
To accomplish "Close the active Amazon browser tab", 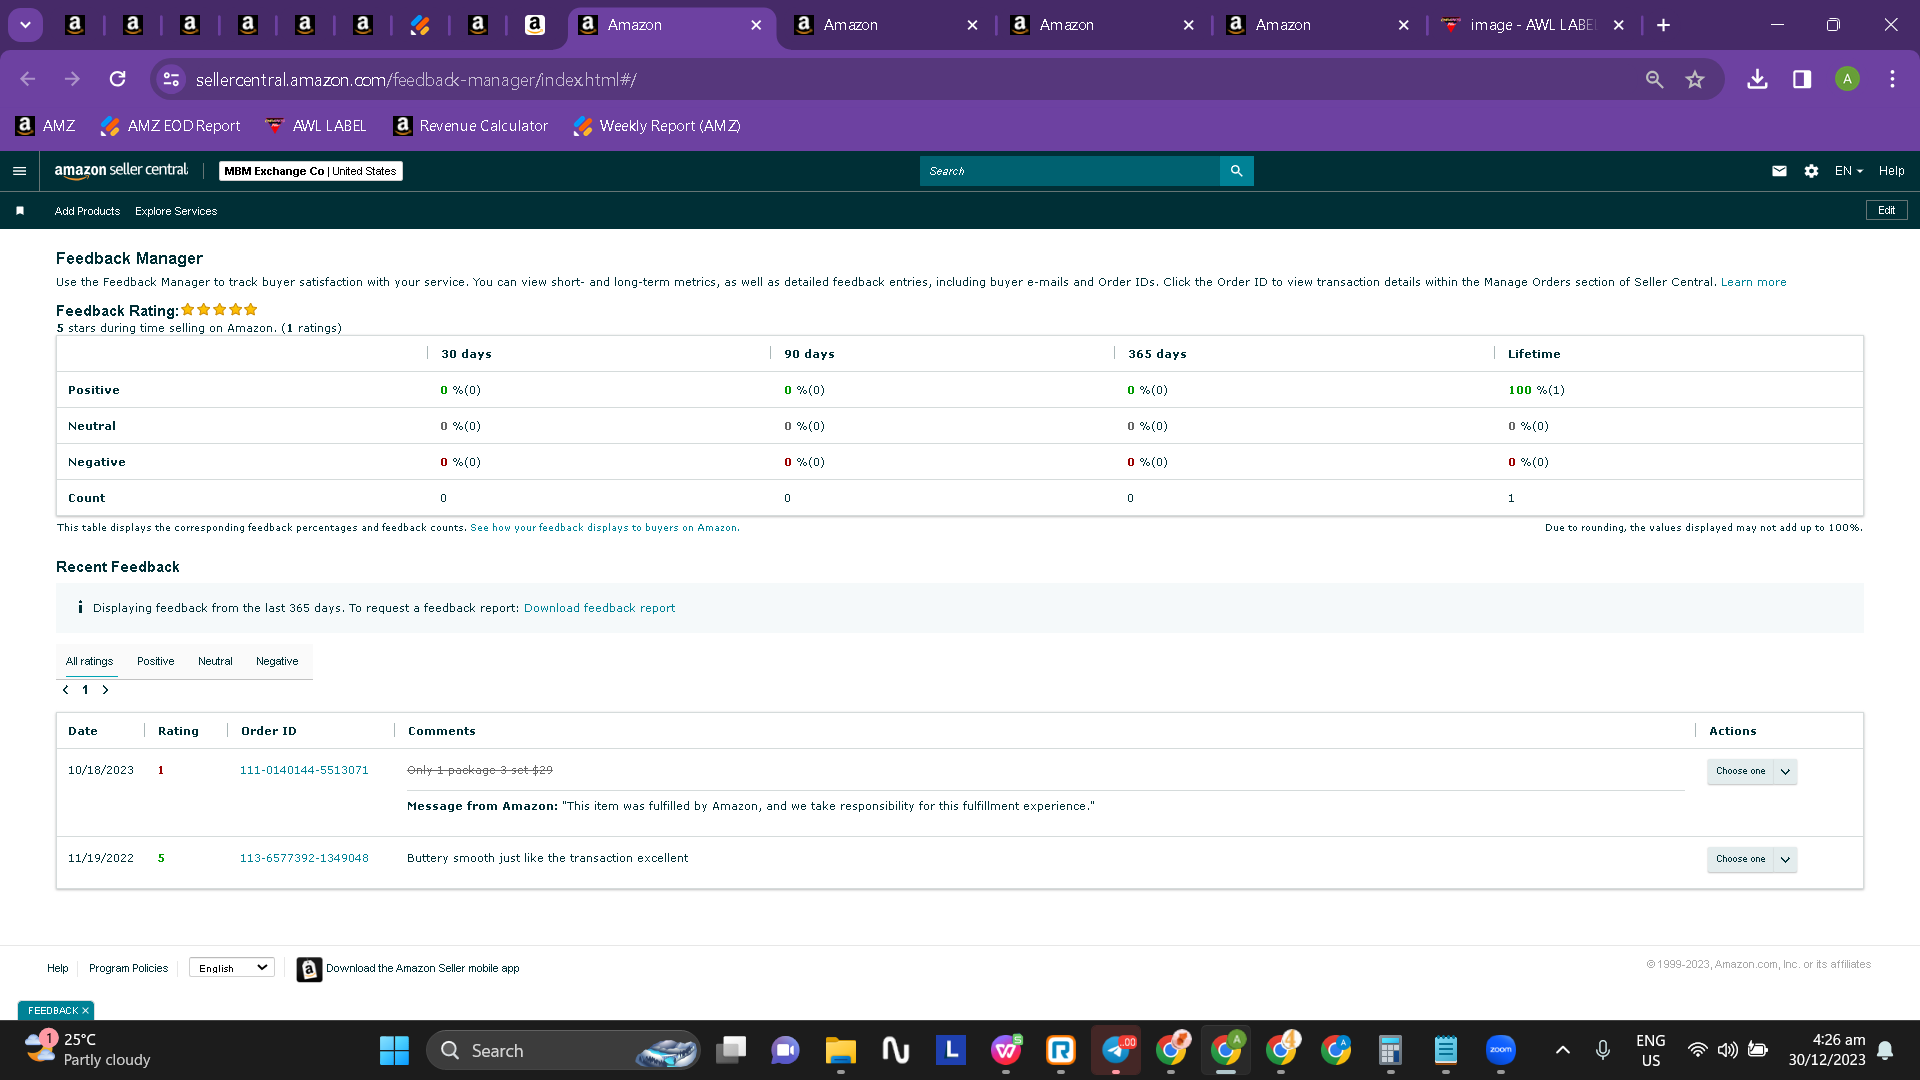I will click(756, 25).
